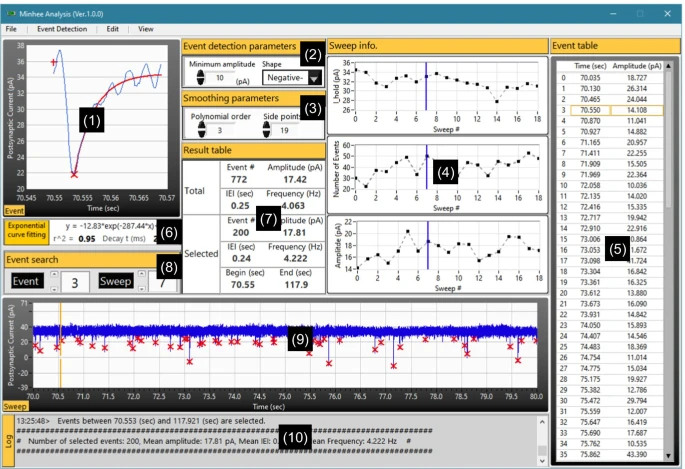Click the Minimum amplitude value field 10
This screenshot has height=469, width=685.
(220, 78)
